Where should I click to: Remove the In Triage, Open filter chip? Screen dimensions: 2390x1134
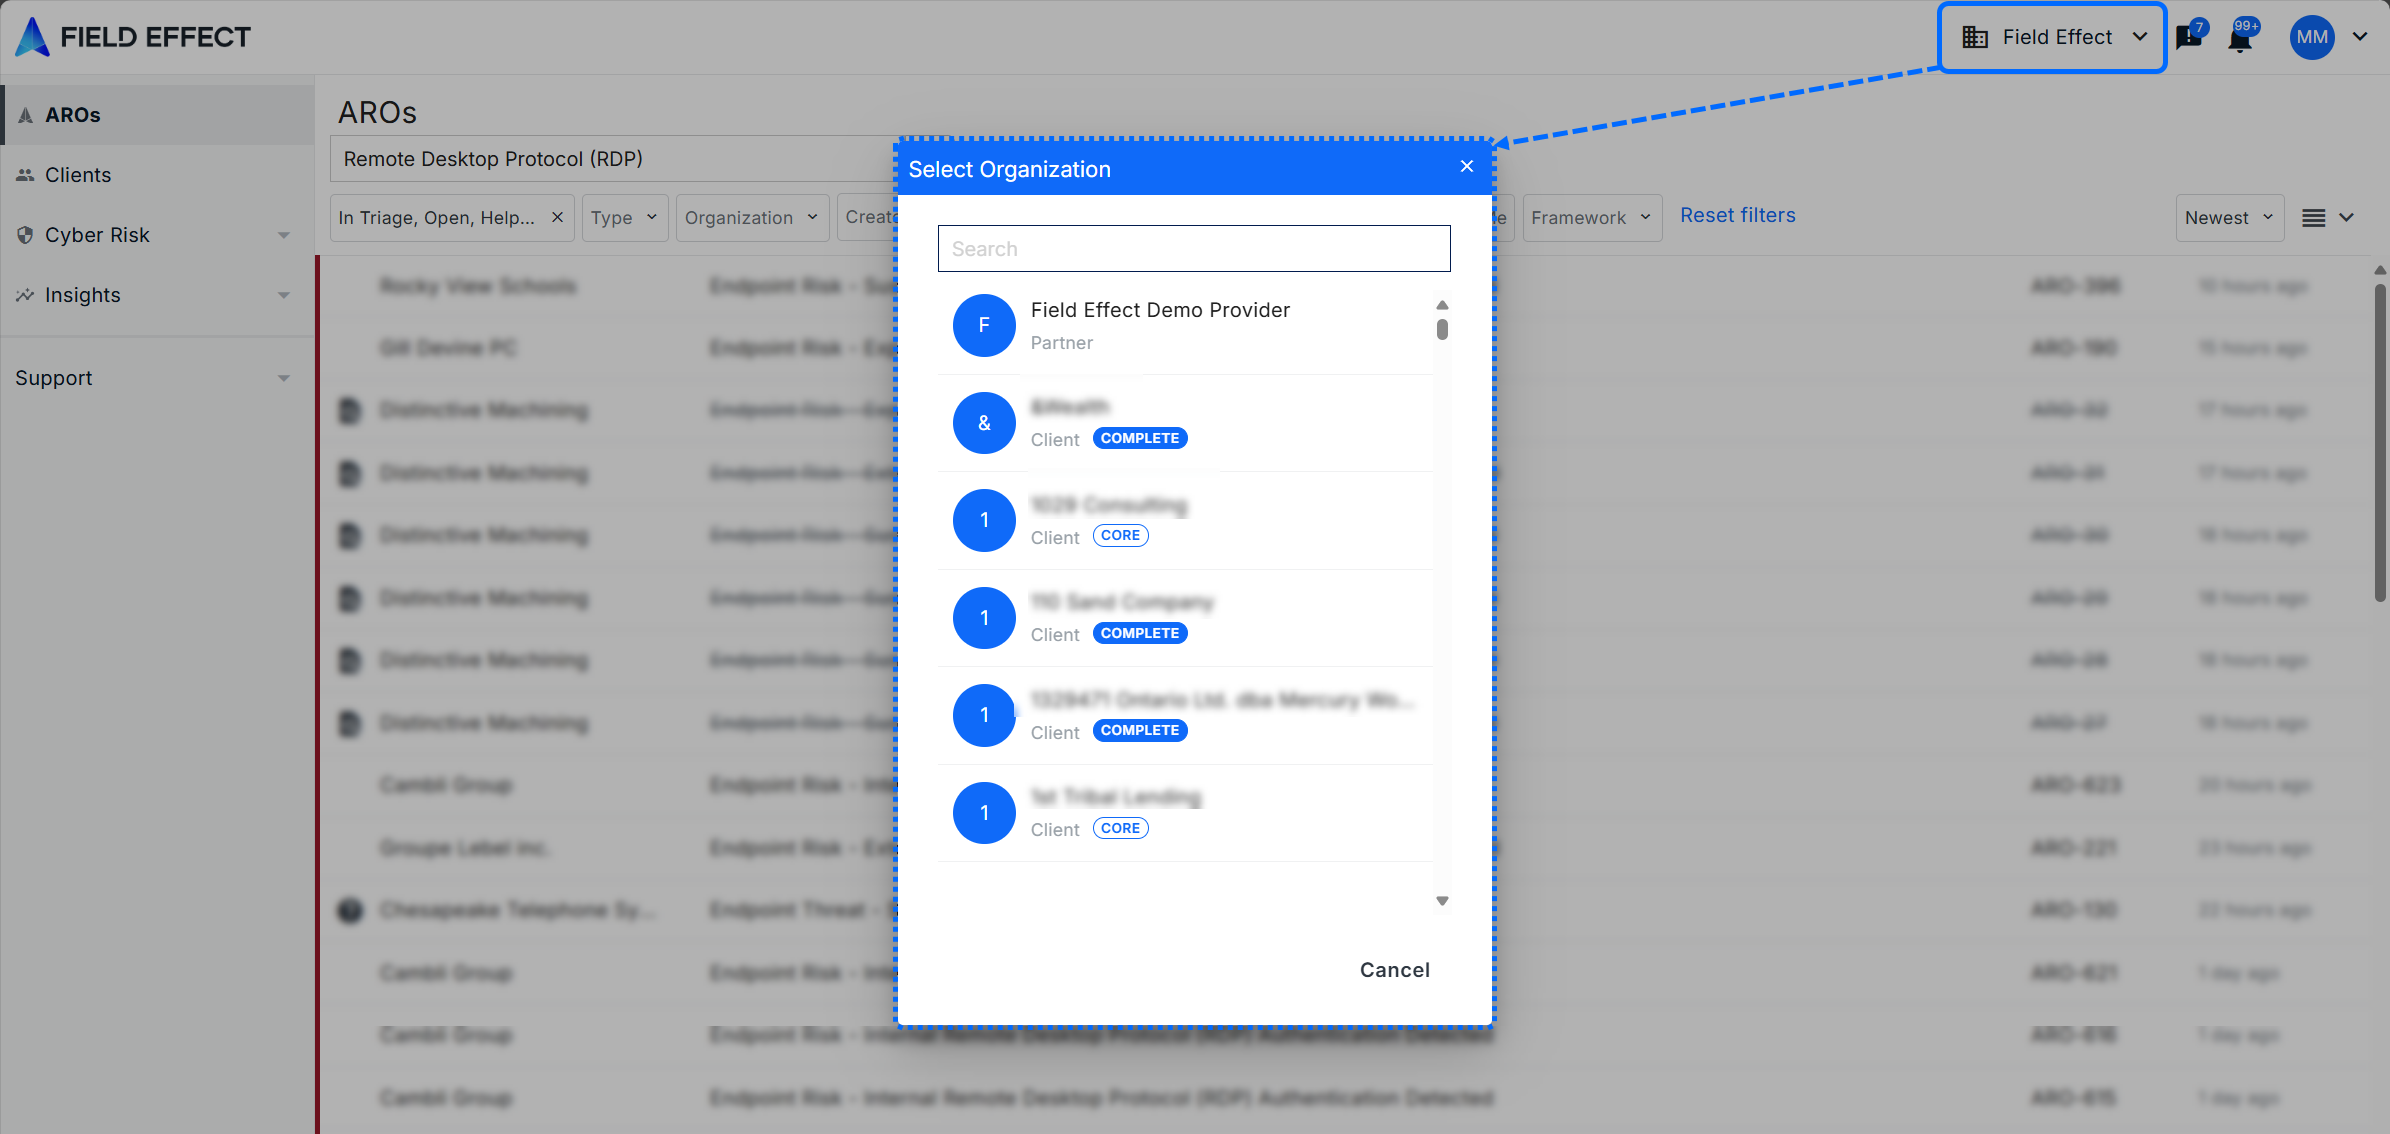click(x=558, y=217)
